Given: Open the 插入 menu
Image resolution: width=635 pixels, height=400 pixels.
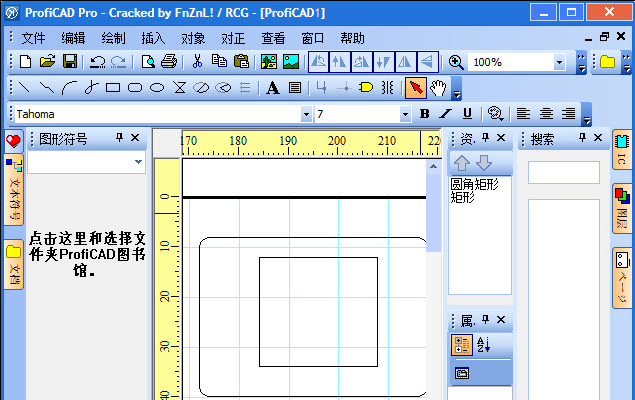Looking at the screenshot, I should tap(154, 38).
